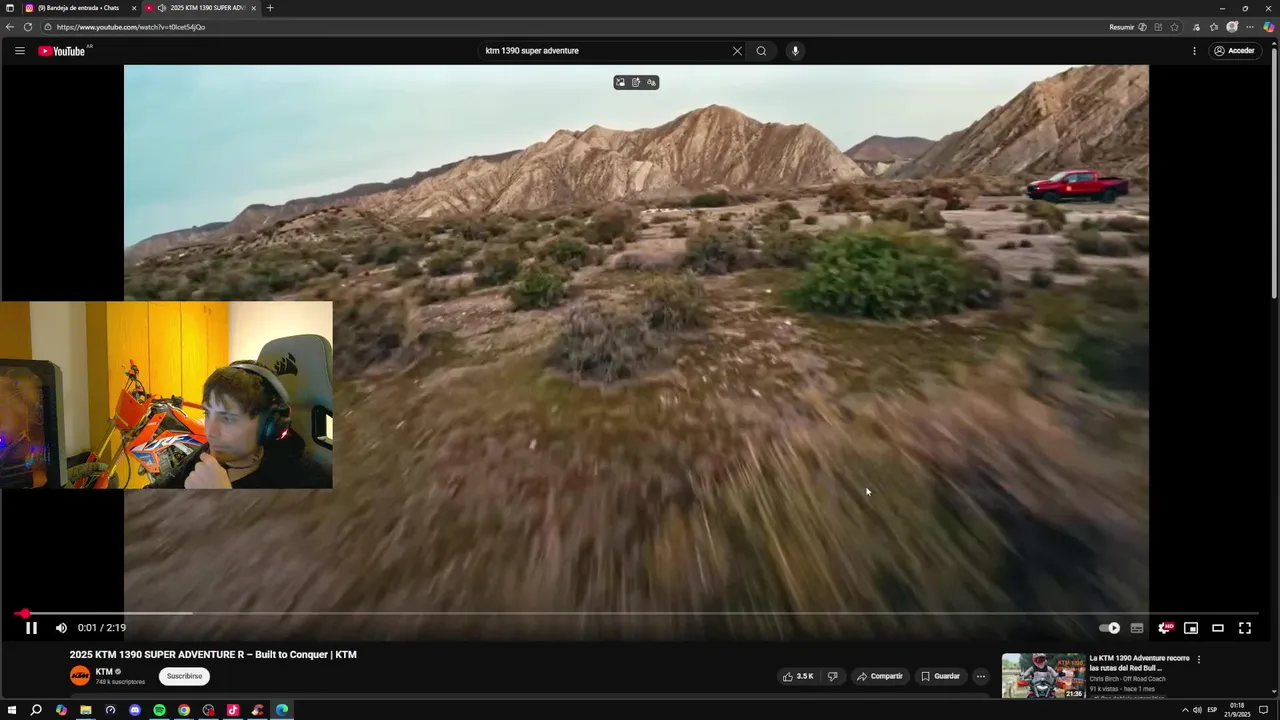Open the browser profile avatar
The width and height of the screenshot is (1280, 720).
tap(1232, 27)
